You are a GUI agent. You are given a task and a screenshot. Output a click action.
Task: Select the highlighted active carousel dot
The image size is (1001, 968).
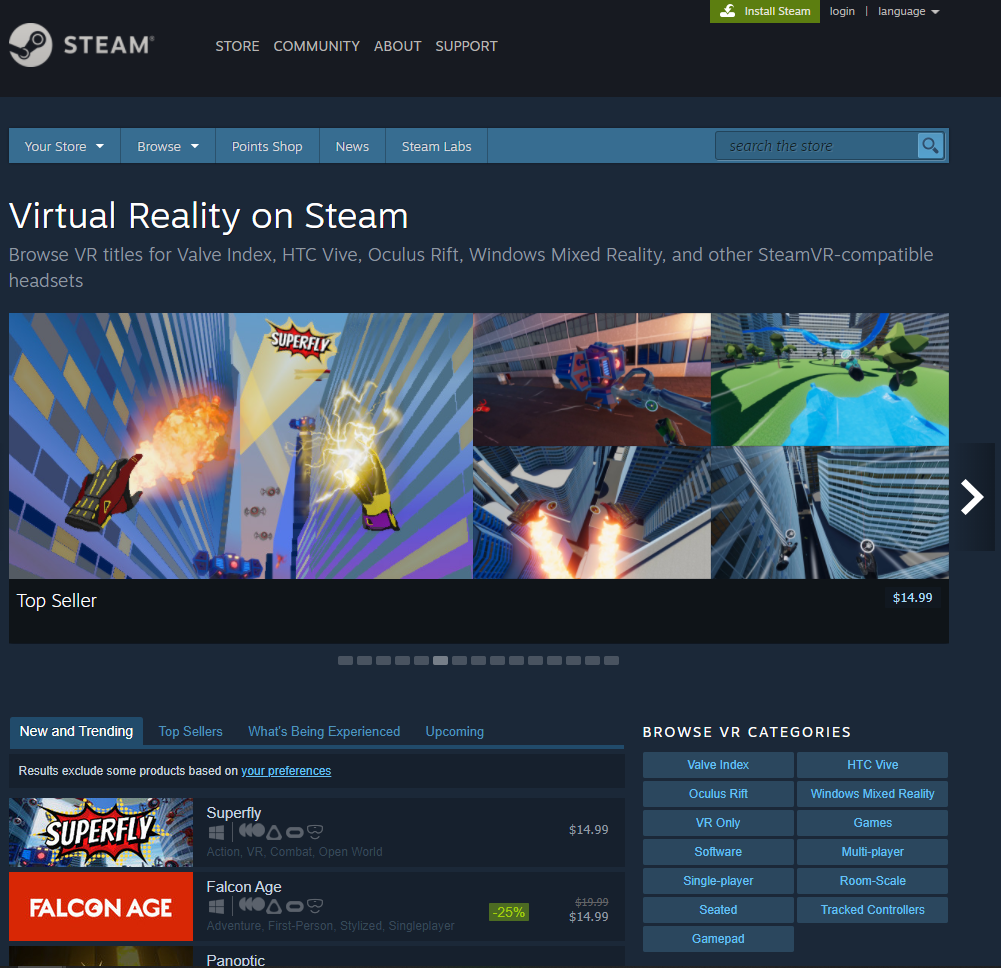tap(440, 660)
